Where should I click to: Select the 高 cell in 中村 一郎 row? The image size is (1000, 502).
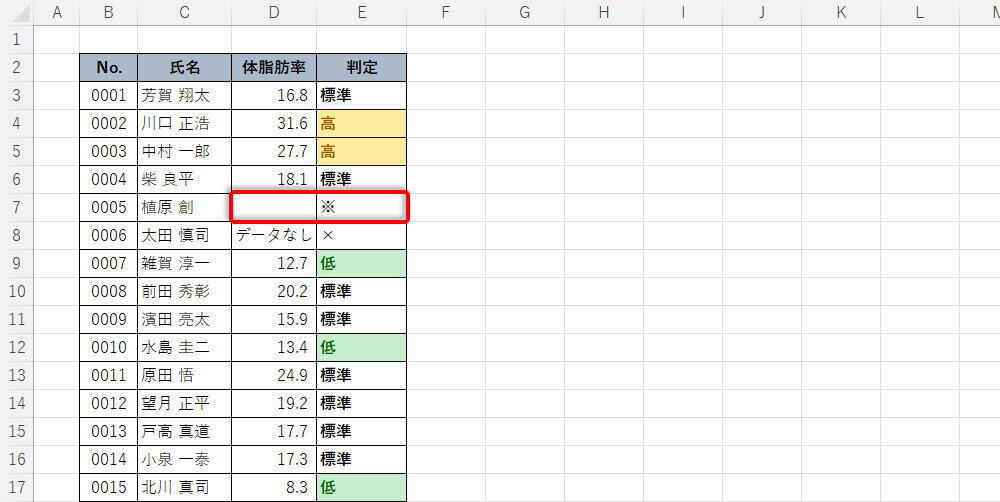point(362,152)
